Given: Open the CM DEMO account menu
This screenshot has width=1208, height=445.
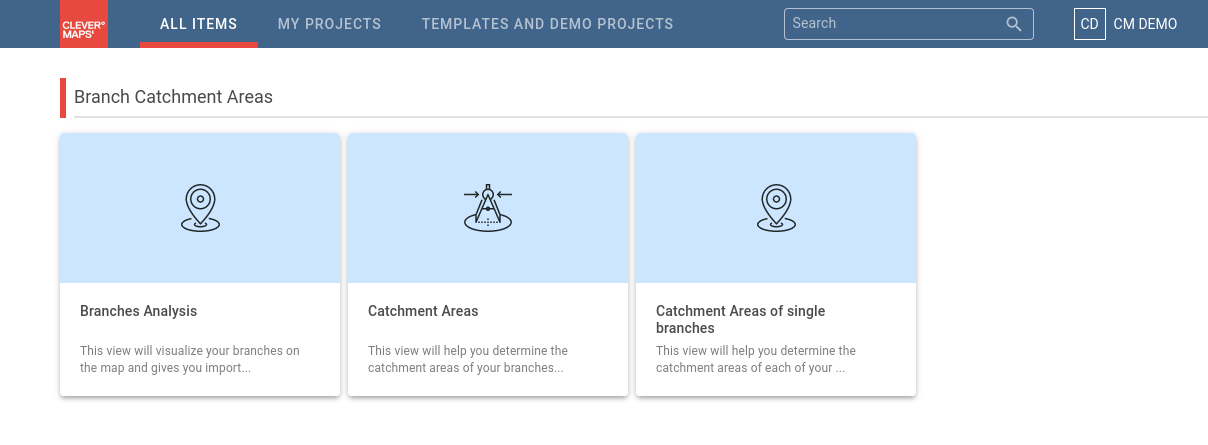Looking at the screenshot, I should 1145,24.
